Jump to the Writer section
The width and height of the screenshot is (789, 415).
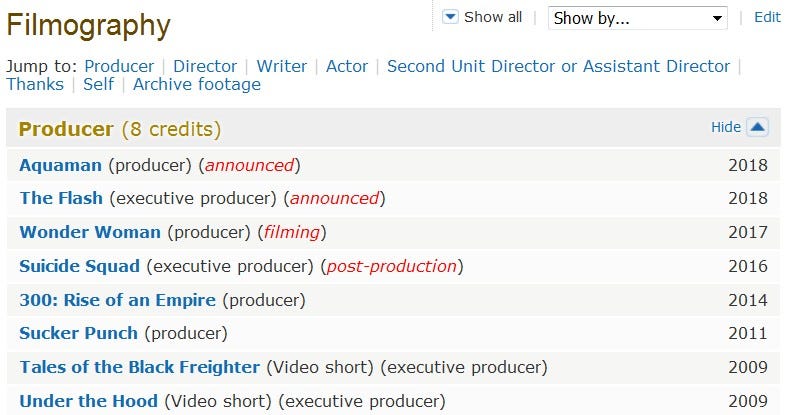click(281, 66)
